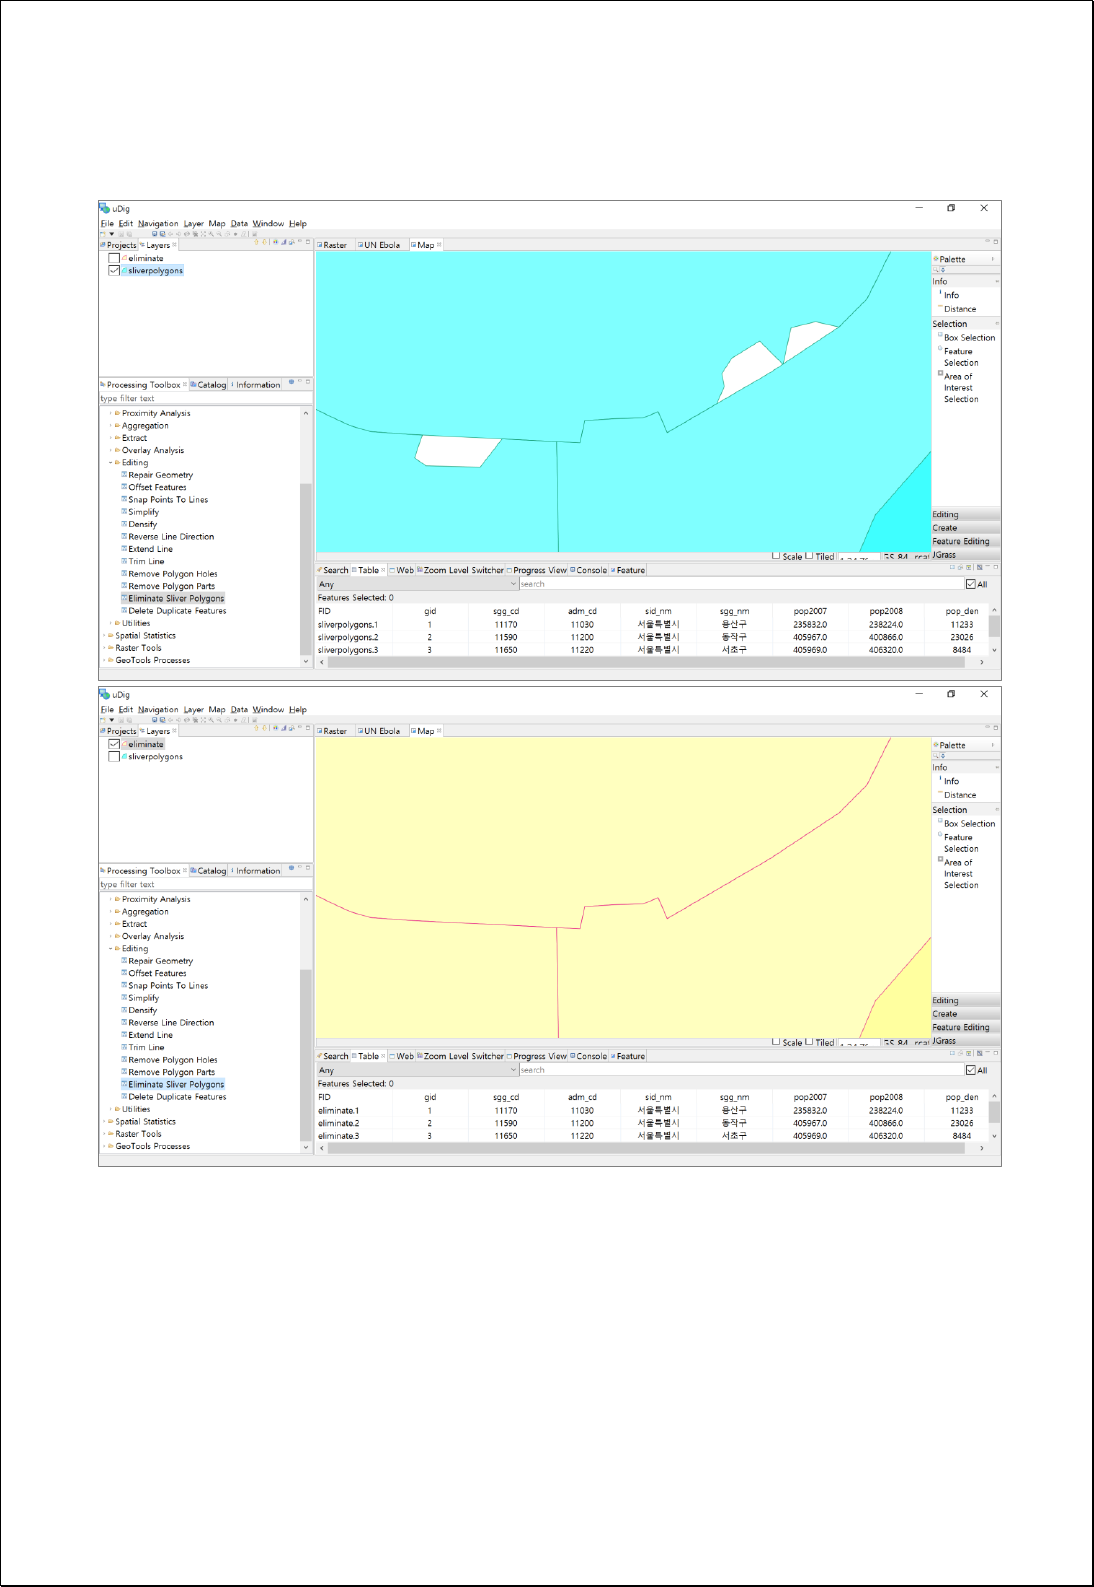
Task: Collapse Editing folder in cyan-map window toolbox
Action: 111,462
